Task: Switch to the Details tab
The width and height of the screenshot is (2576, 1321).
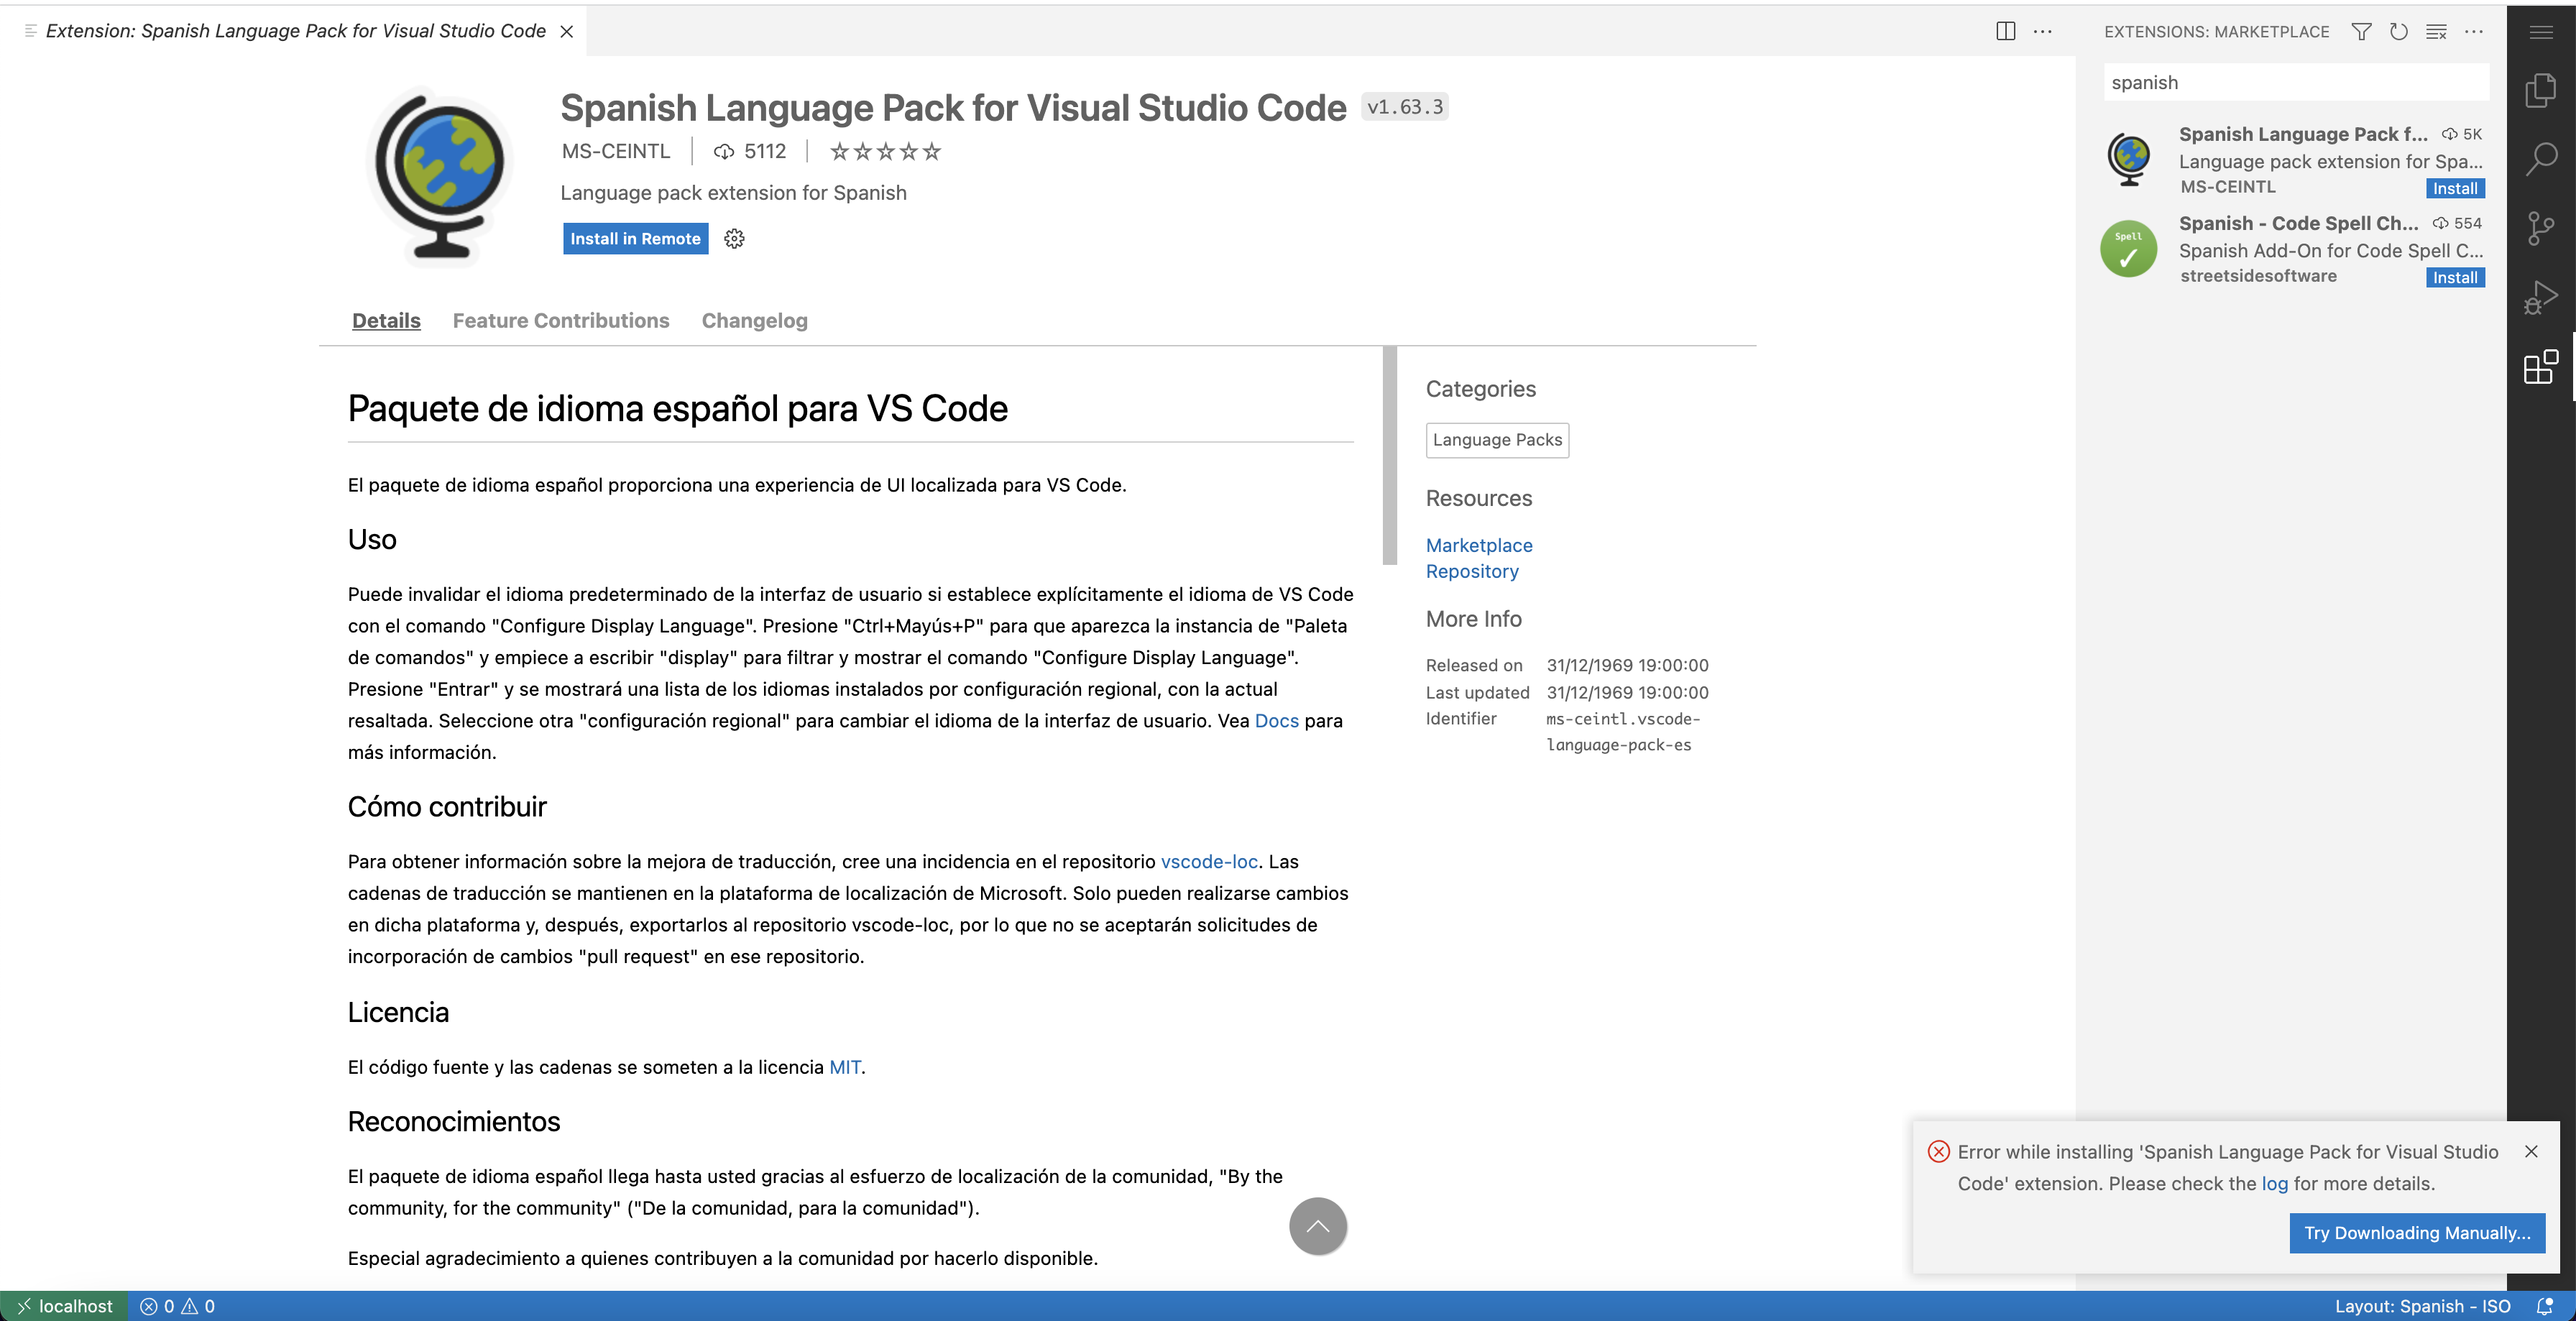Action: [x=386, y=321]
